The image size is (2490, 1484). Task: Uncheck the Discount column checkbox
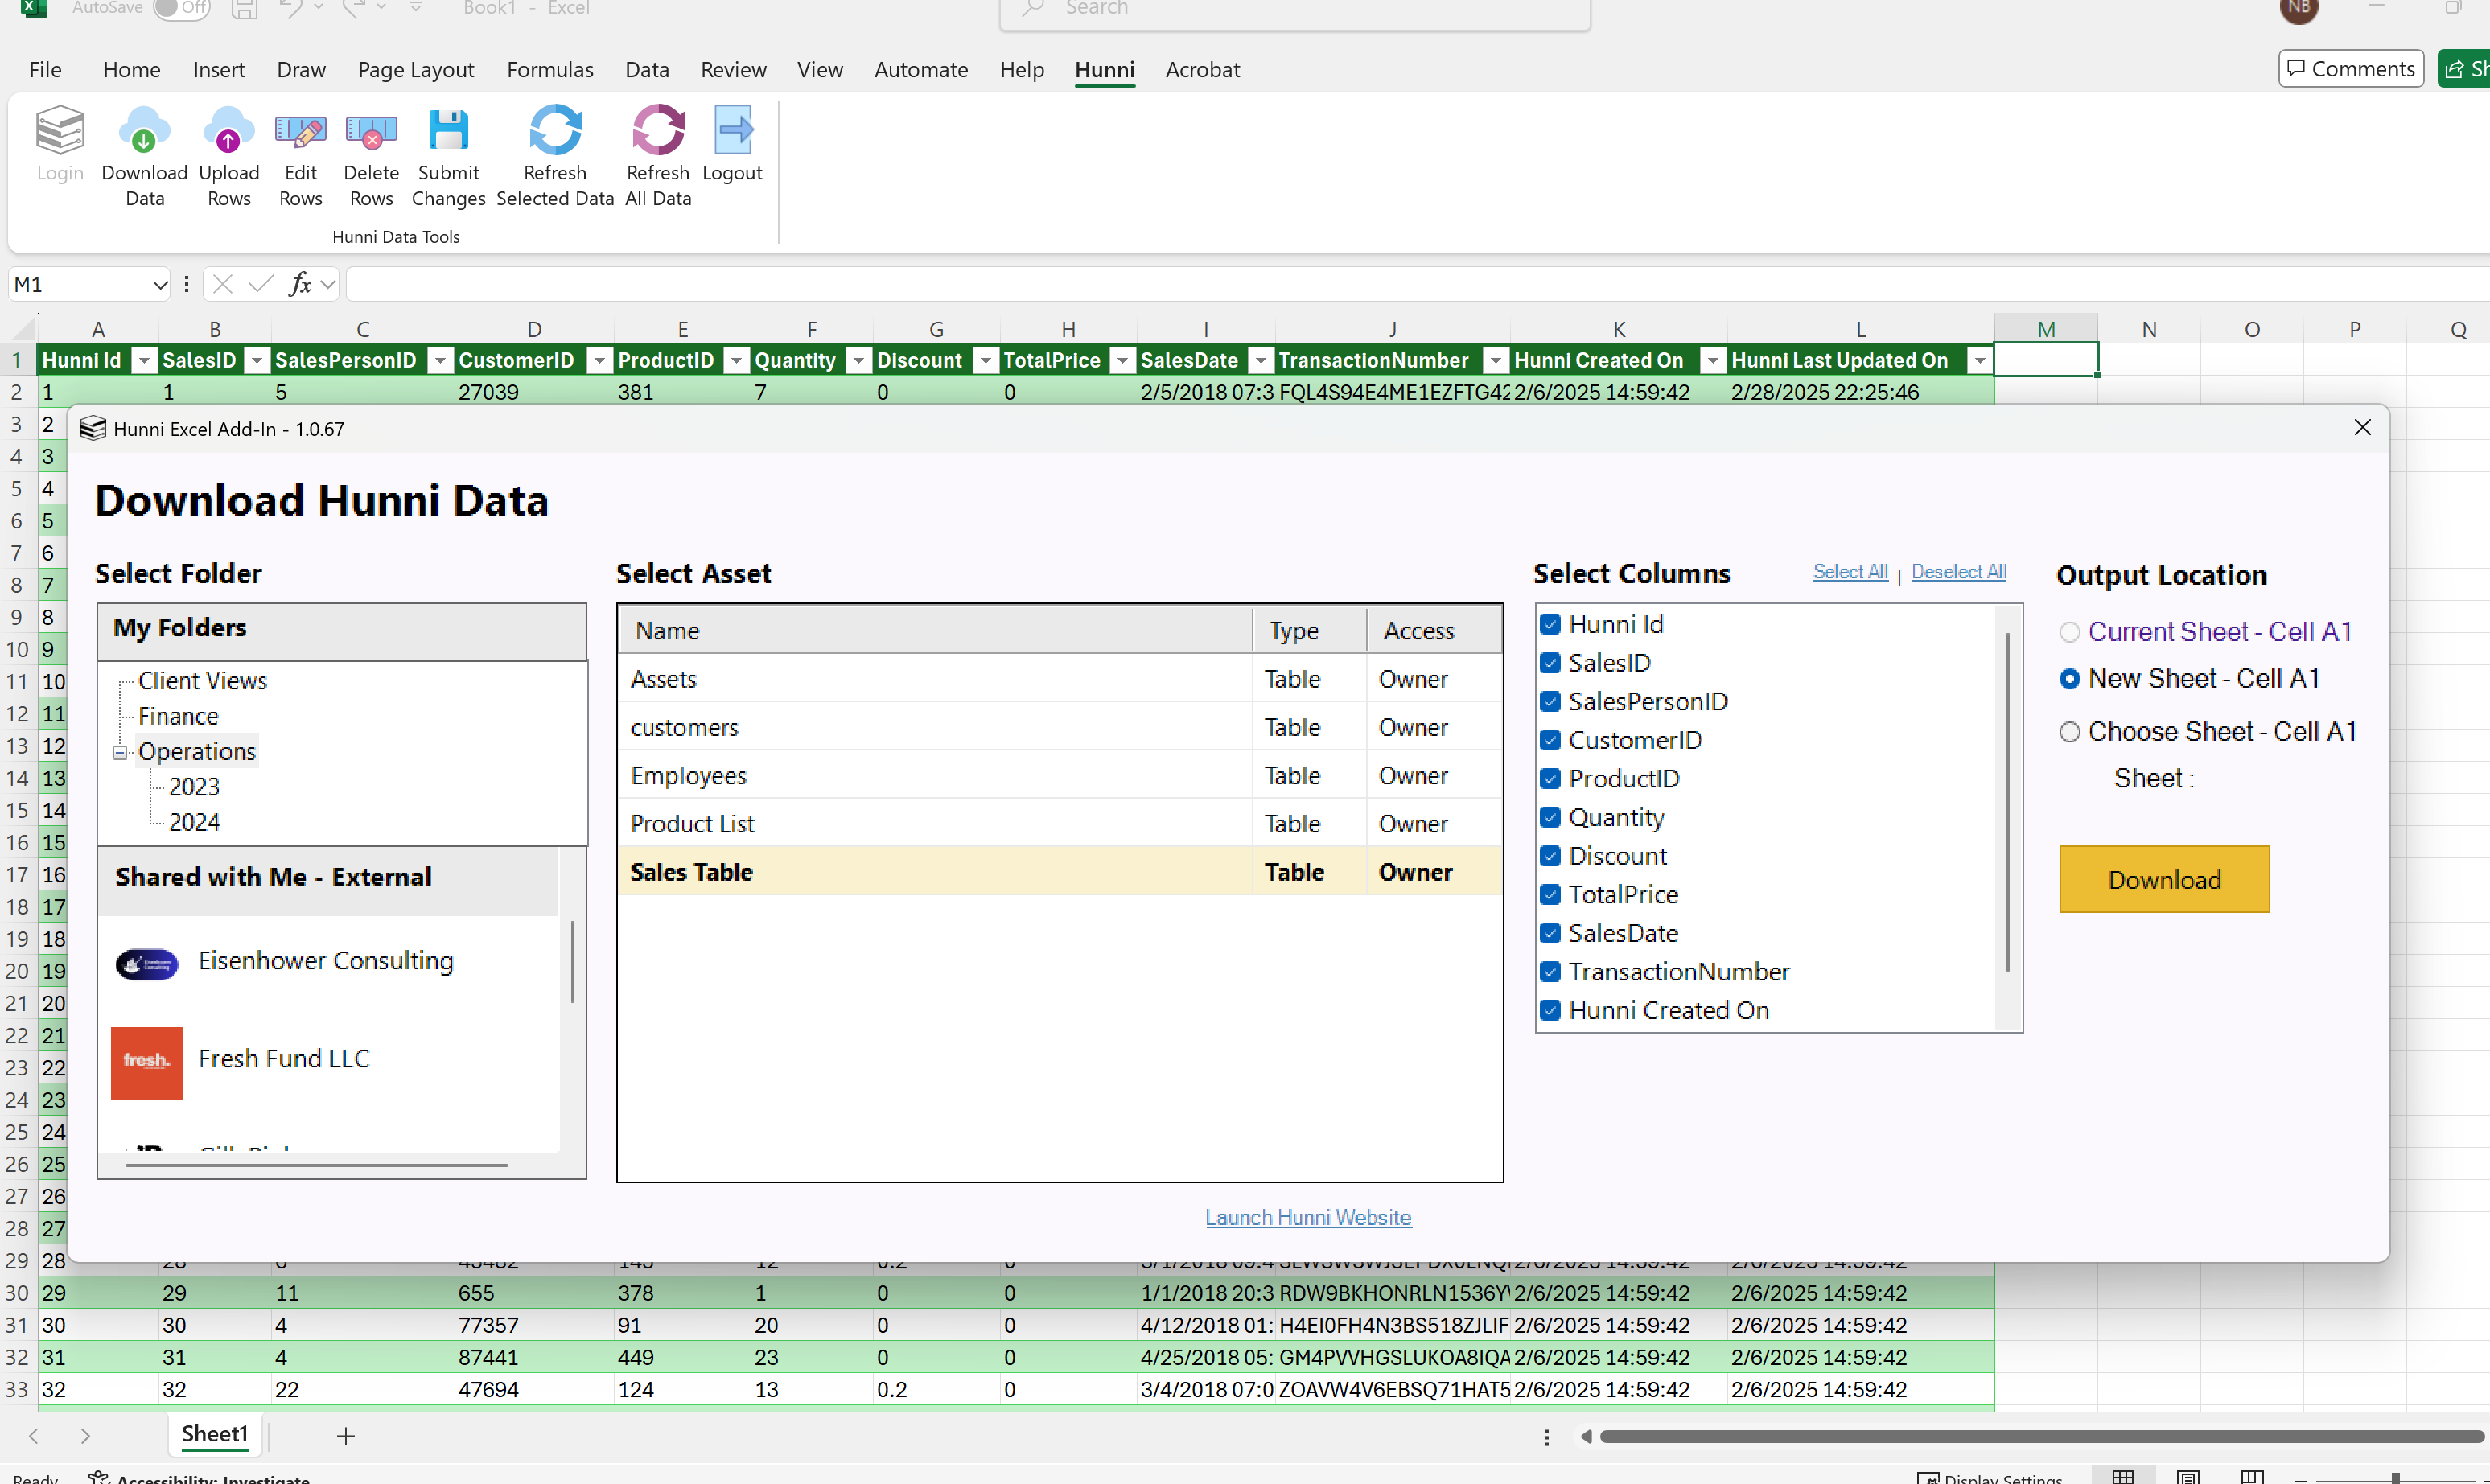point(1550,856)
